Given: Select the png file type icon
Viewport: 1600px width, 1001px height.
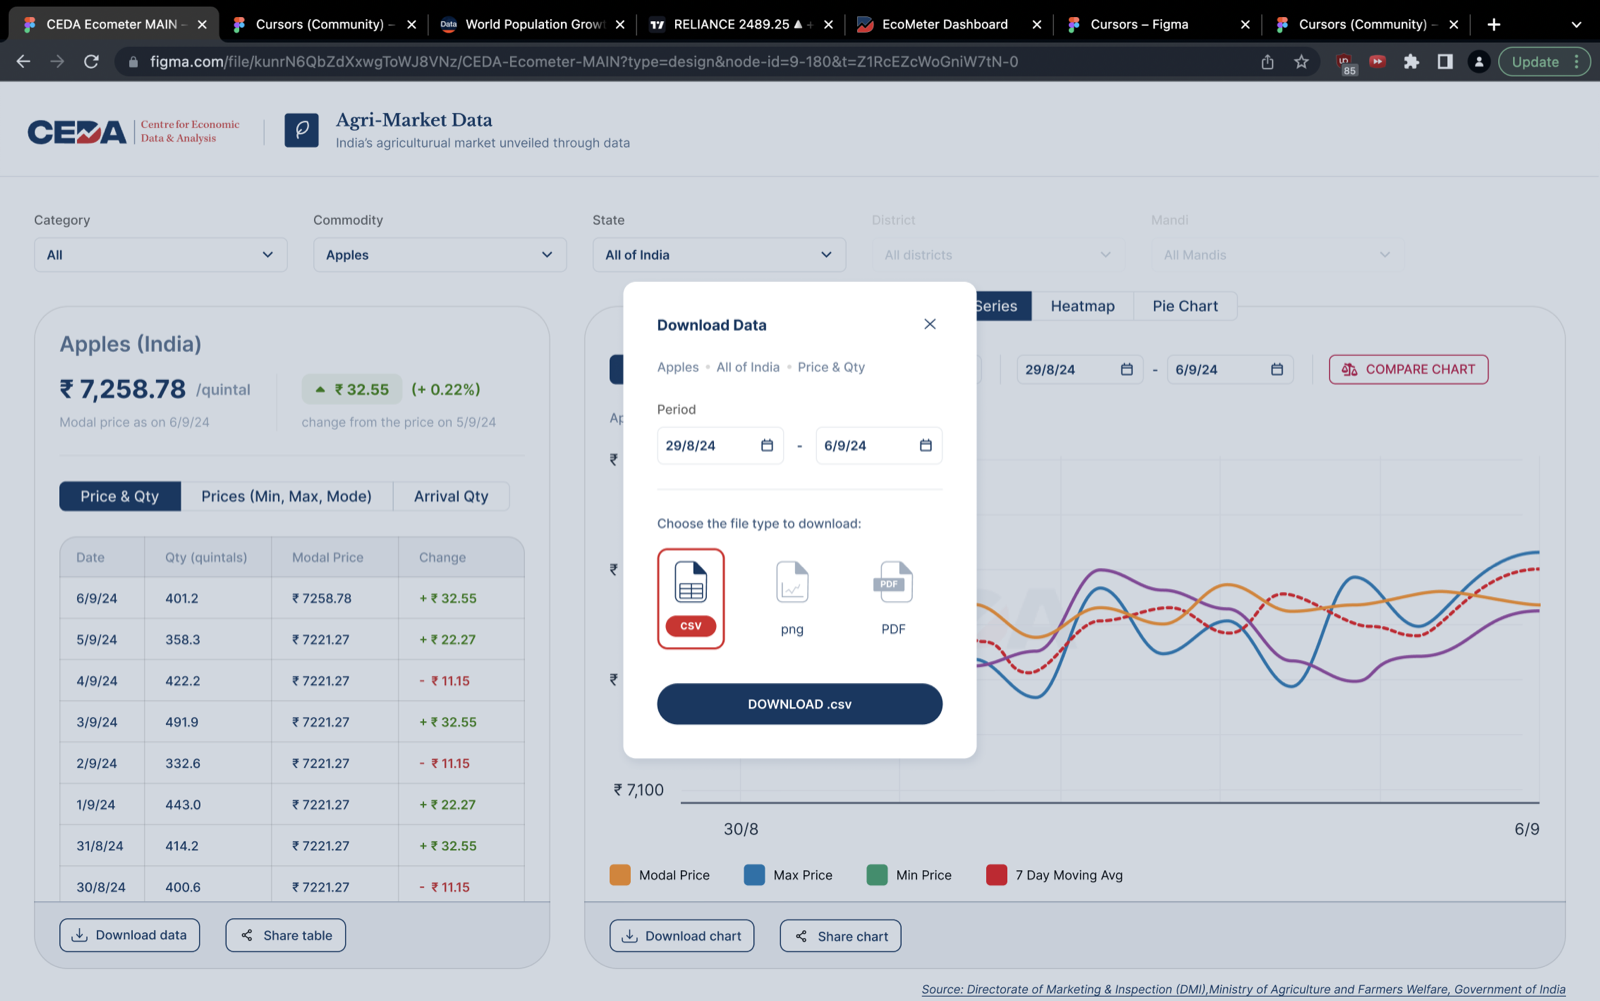Looking at the screenshot, I should [792, 598].
